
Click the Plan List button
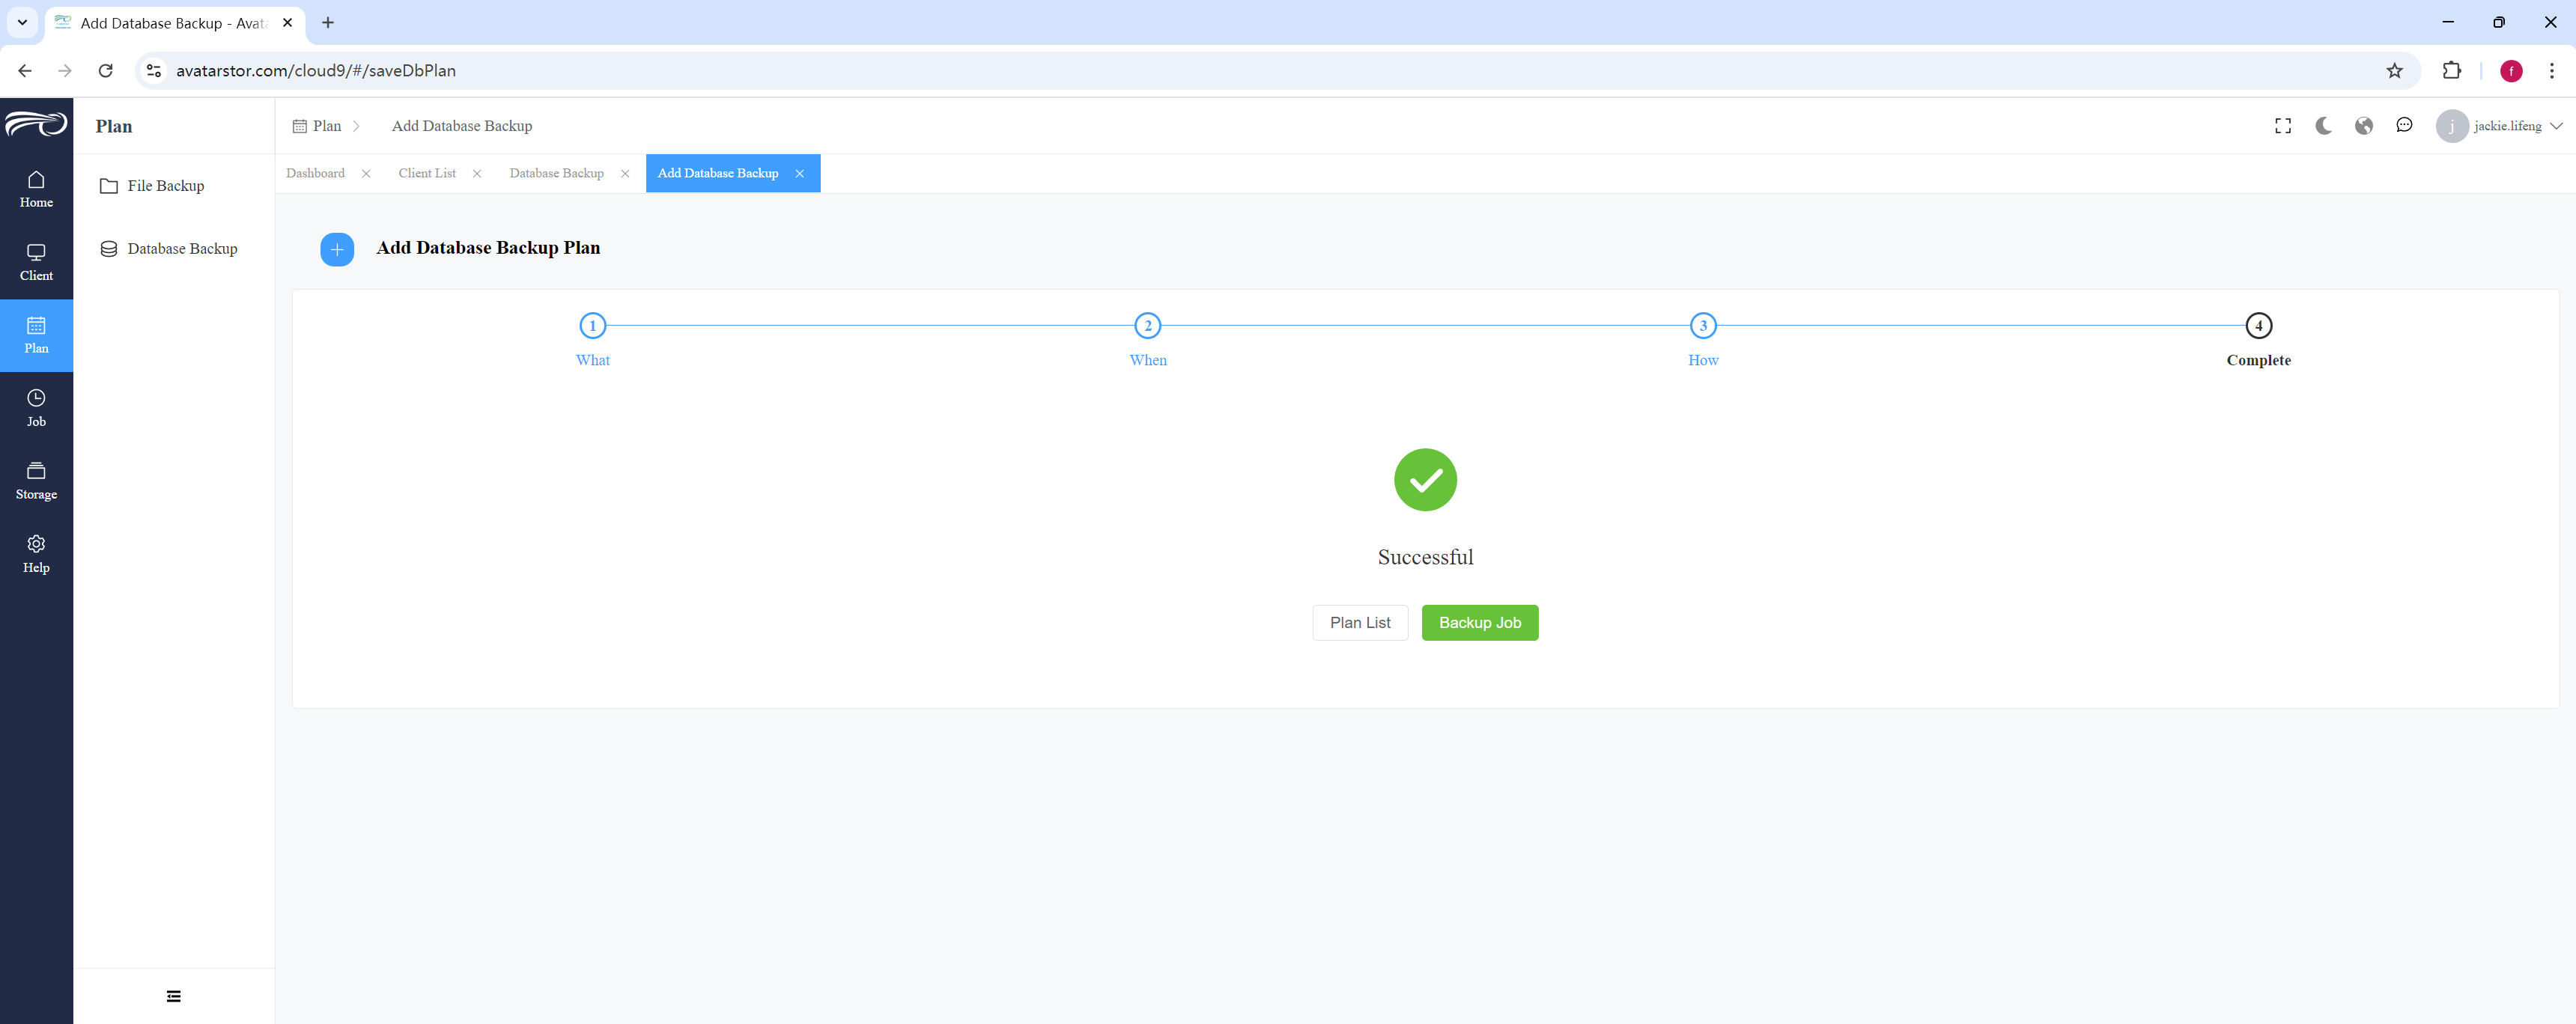click(1360, 623)
